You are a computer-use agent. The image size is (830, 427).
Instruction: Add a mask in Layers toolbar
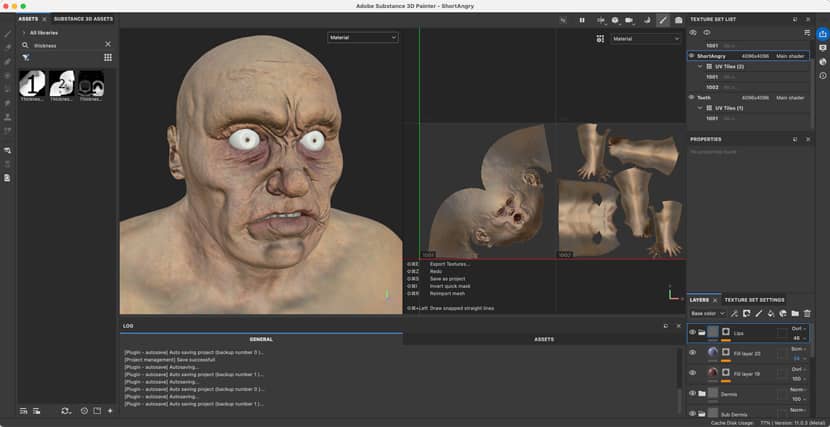coord(746,314)
